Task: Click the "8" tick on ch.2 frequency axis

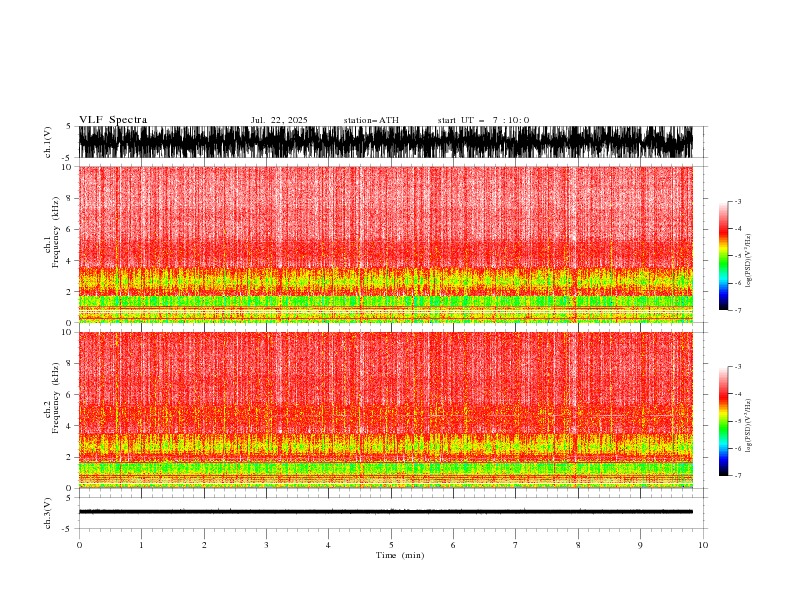Action: pos(69,364)
